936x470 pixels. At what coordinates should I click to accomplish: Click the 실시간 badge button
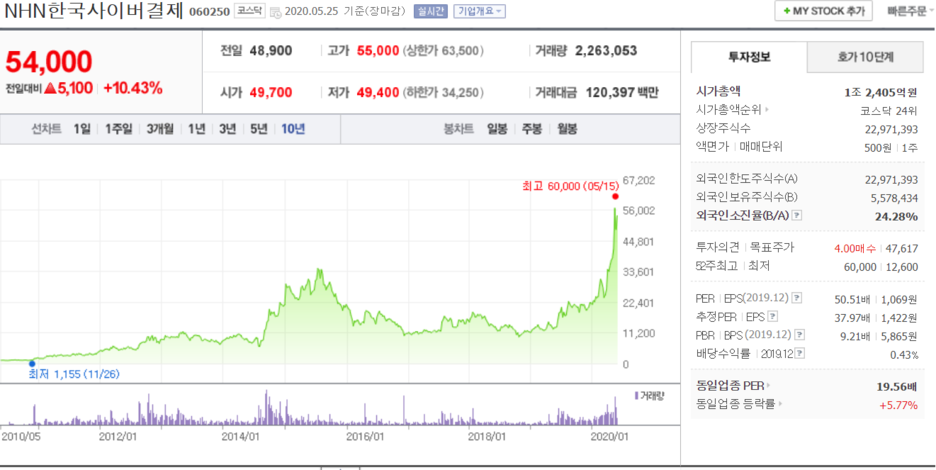(x=430, y=11)
